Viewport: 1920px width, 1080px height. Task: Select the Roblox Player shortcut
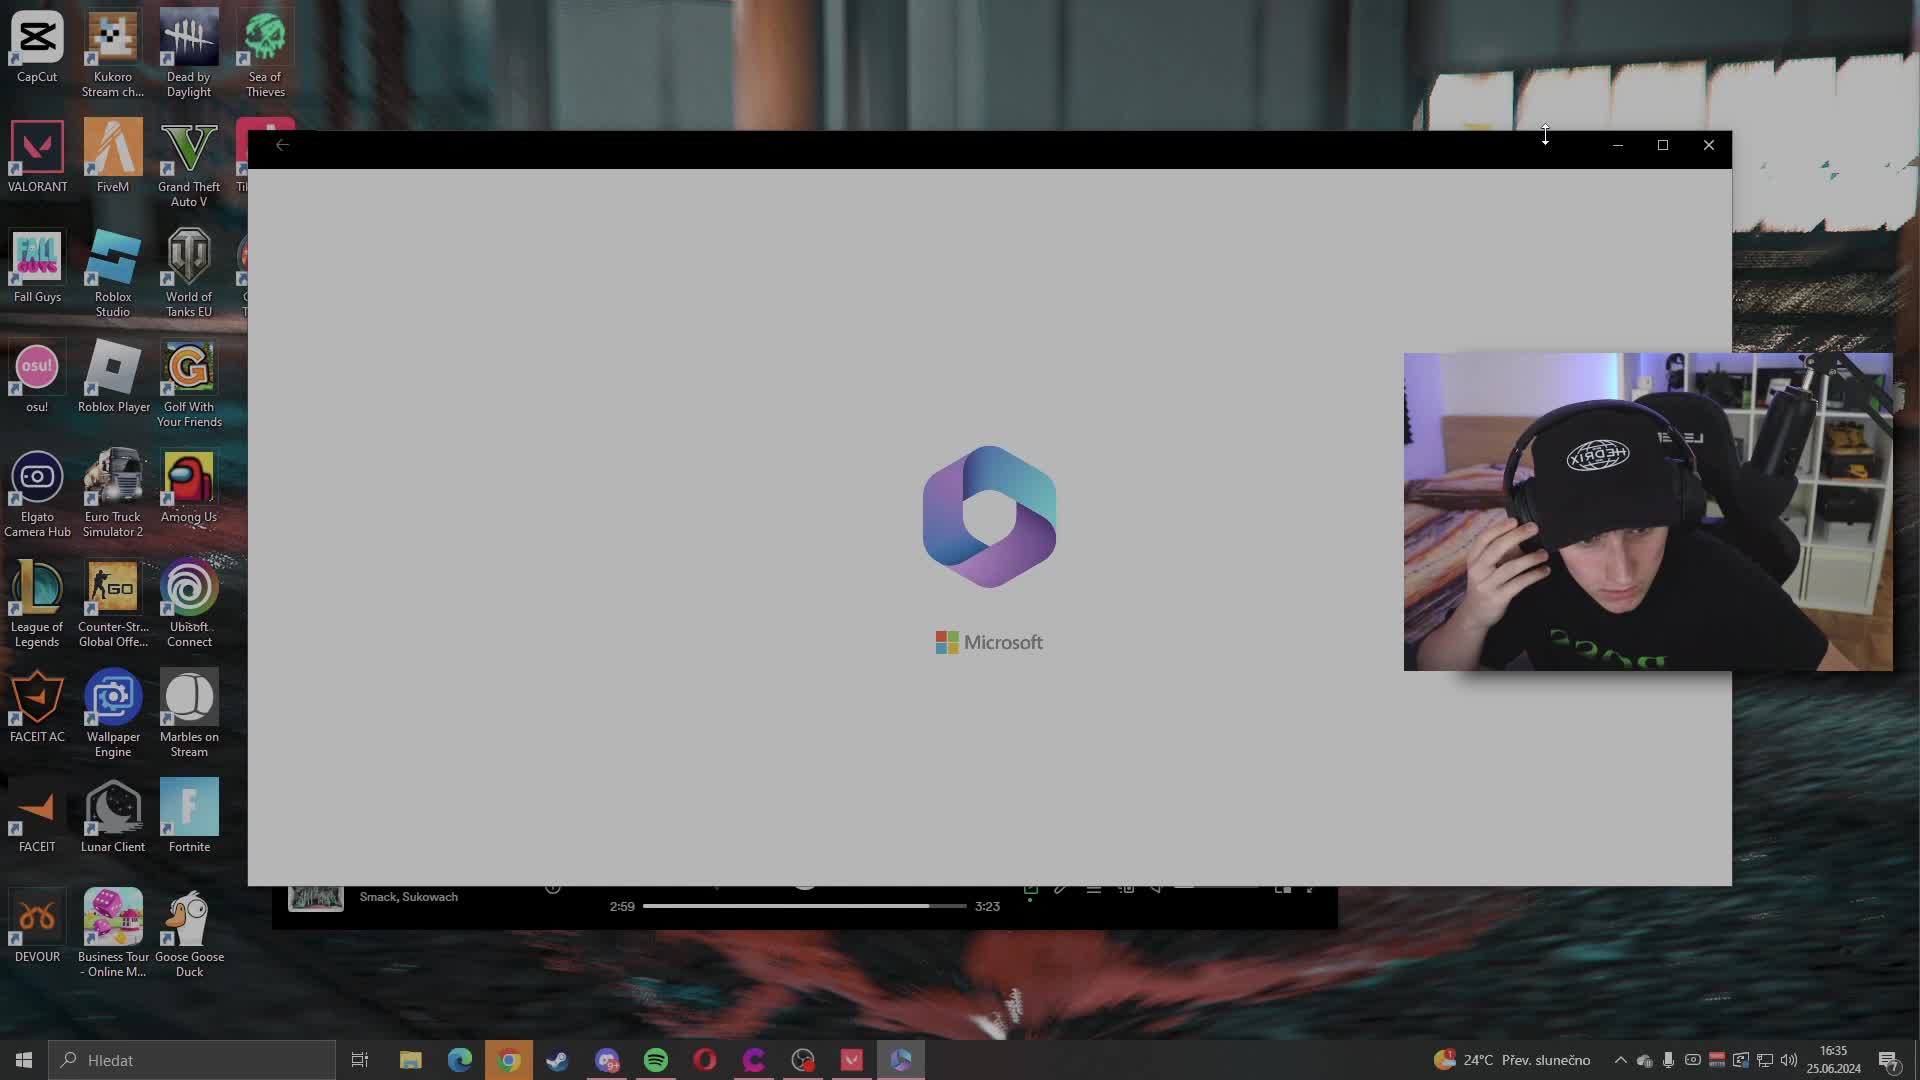click(113, 377)
